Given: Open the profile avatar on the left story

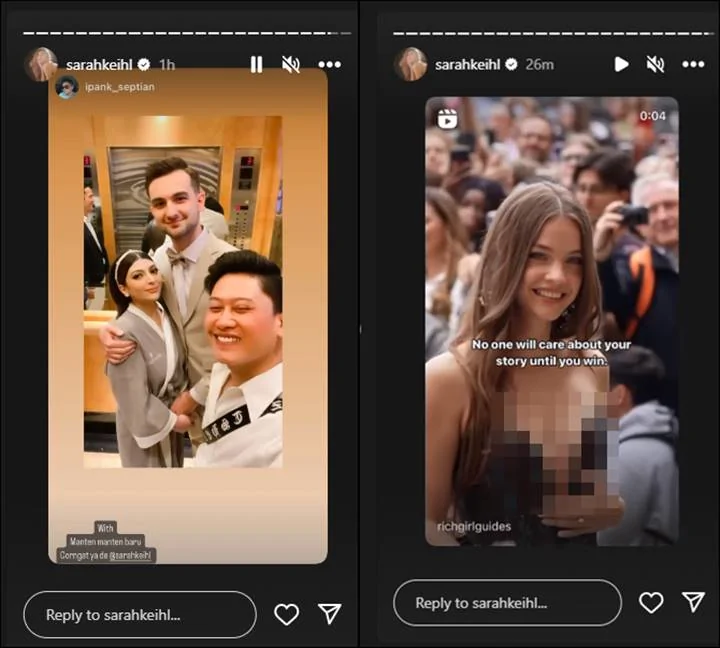Looking at the screenshot, I should pyautogui.click(x=41, y=64).
